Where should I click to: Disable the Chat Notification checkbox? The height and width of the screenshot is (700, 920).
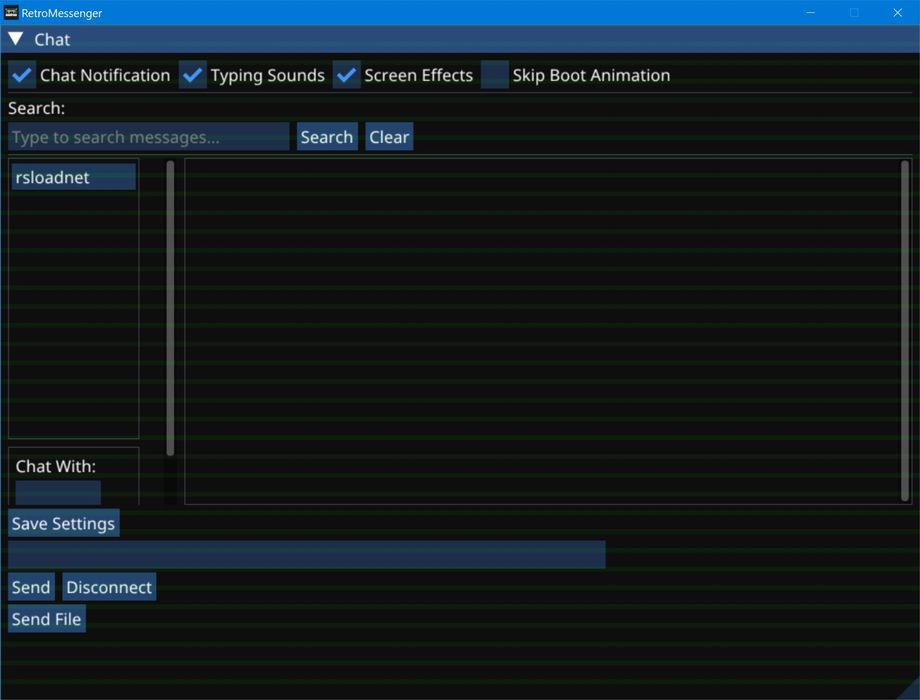[22, 75]
